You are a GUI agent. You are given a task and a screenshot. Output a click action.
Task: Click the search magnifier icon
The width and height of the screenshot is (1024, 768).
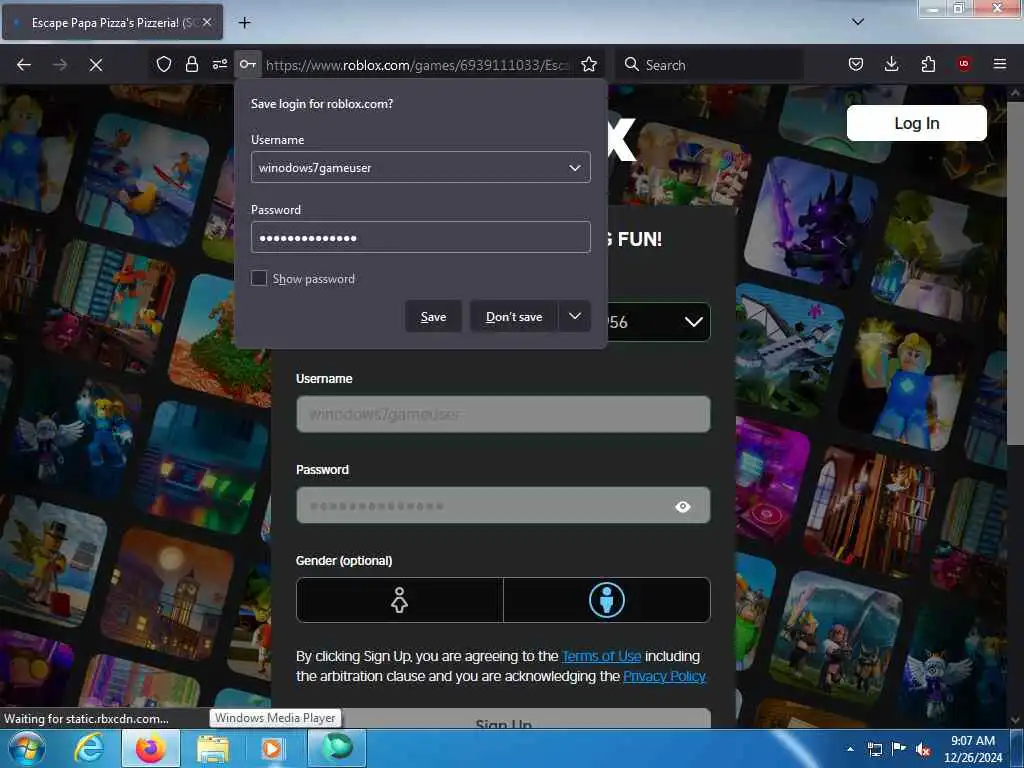pos(632,64)
